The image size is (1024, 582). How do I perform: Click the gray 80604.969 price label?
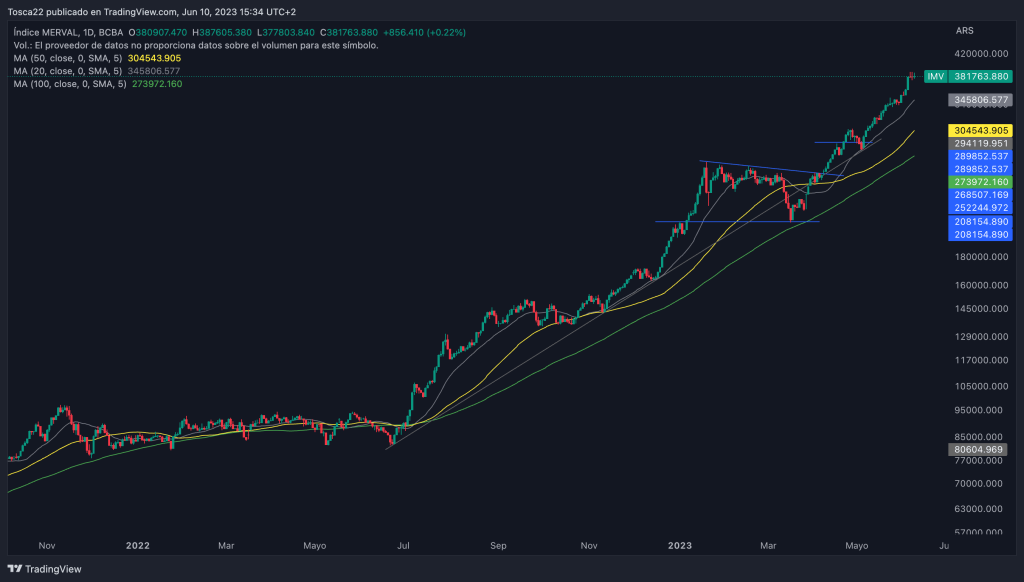click(x=979, y=450)
